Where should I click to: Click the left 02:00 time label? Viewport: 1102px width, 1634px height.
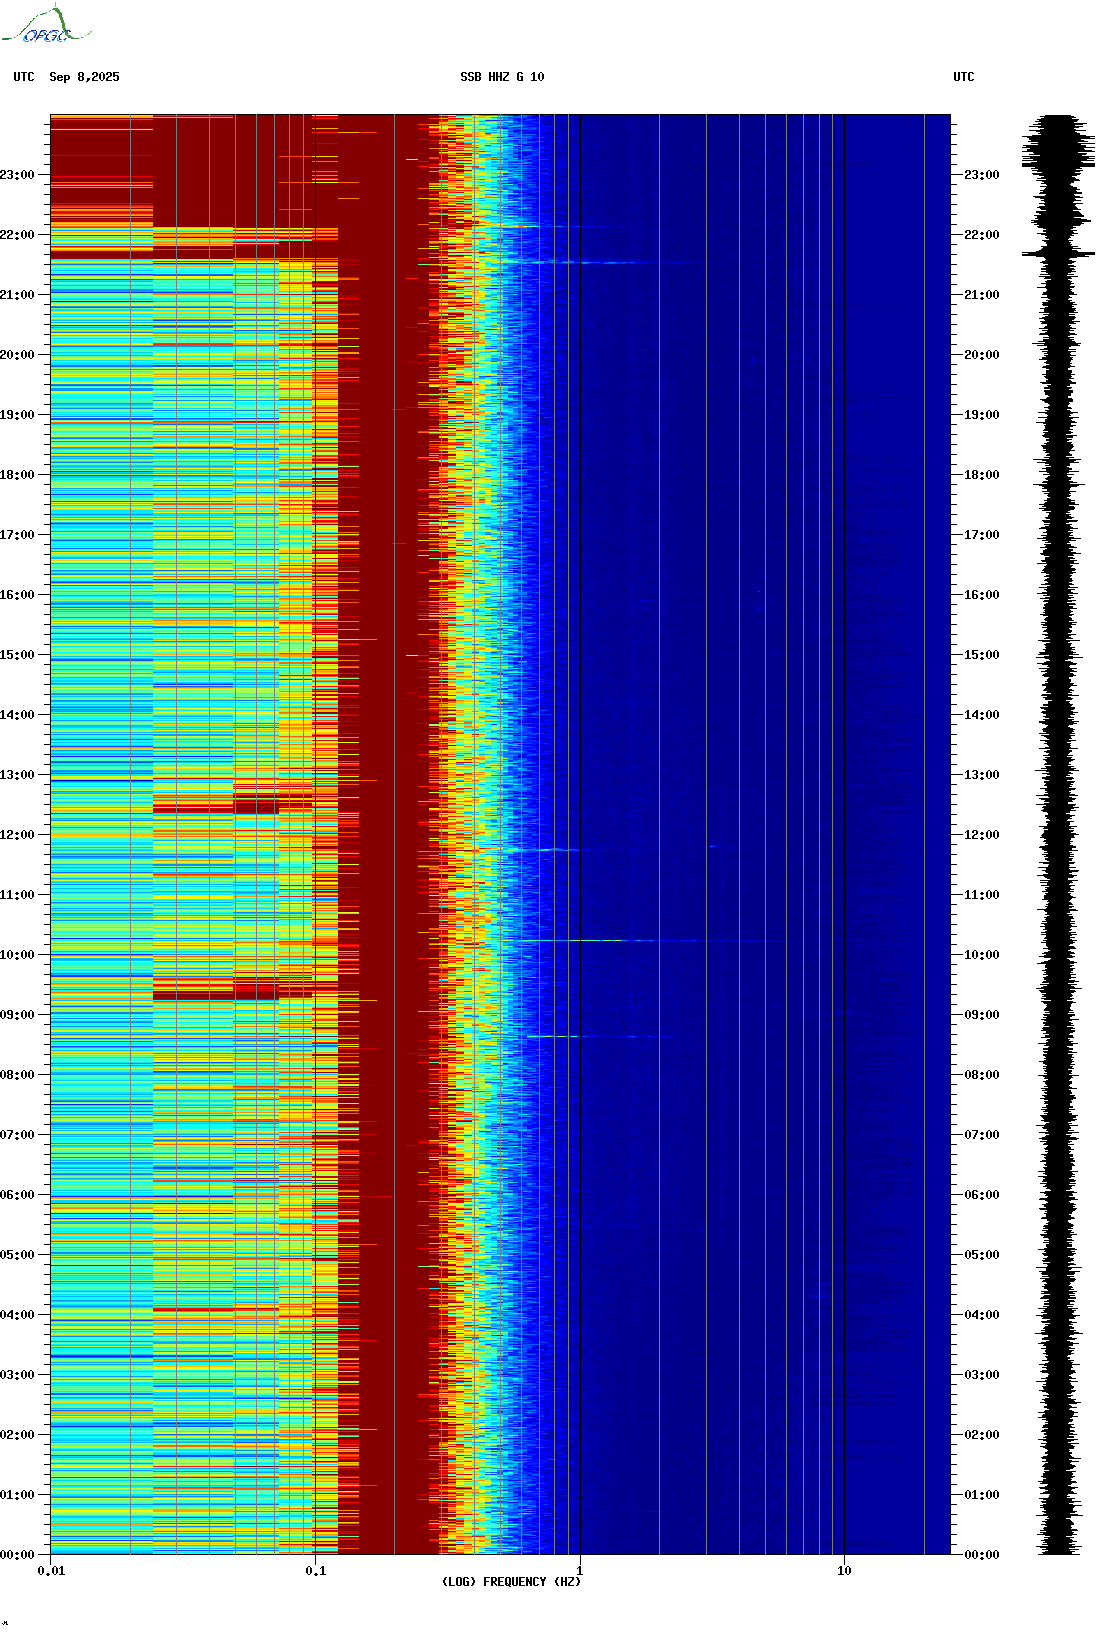[17, 1435]
